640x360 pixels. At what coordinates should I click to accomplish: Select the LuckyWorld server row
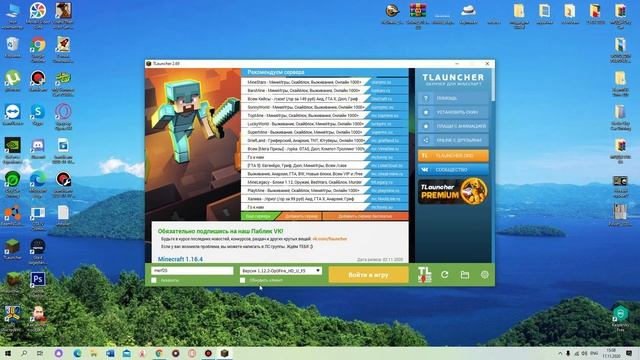click(x=325, y=124)
